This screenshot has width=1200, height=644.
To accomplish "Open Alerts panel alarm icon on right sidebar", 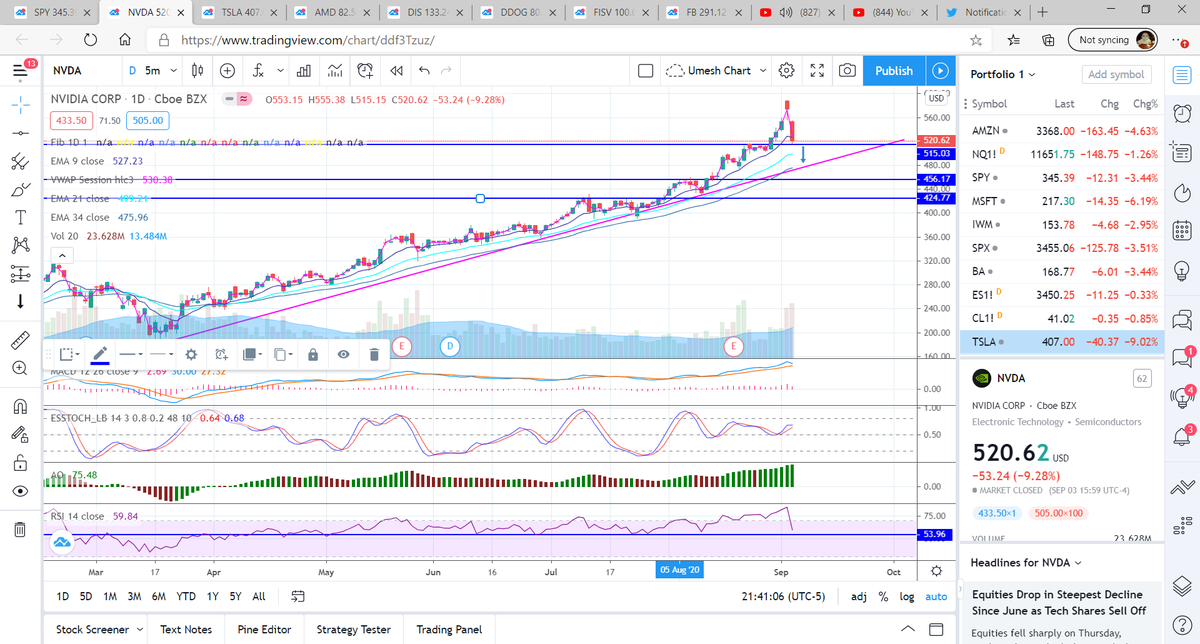I will [1181, 112].
